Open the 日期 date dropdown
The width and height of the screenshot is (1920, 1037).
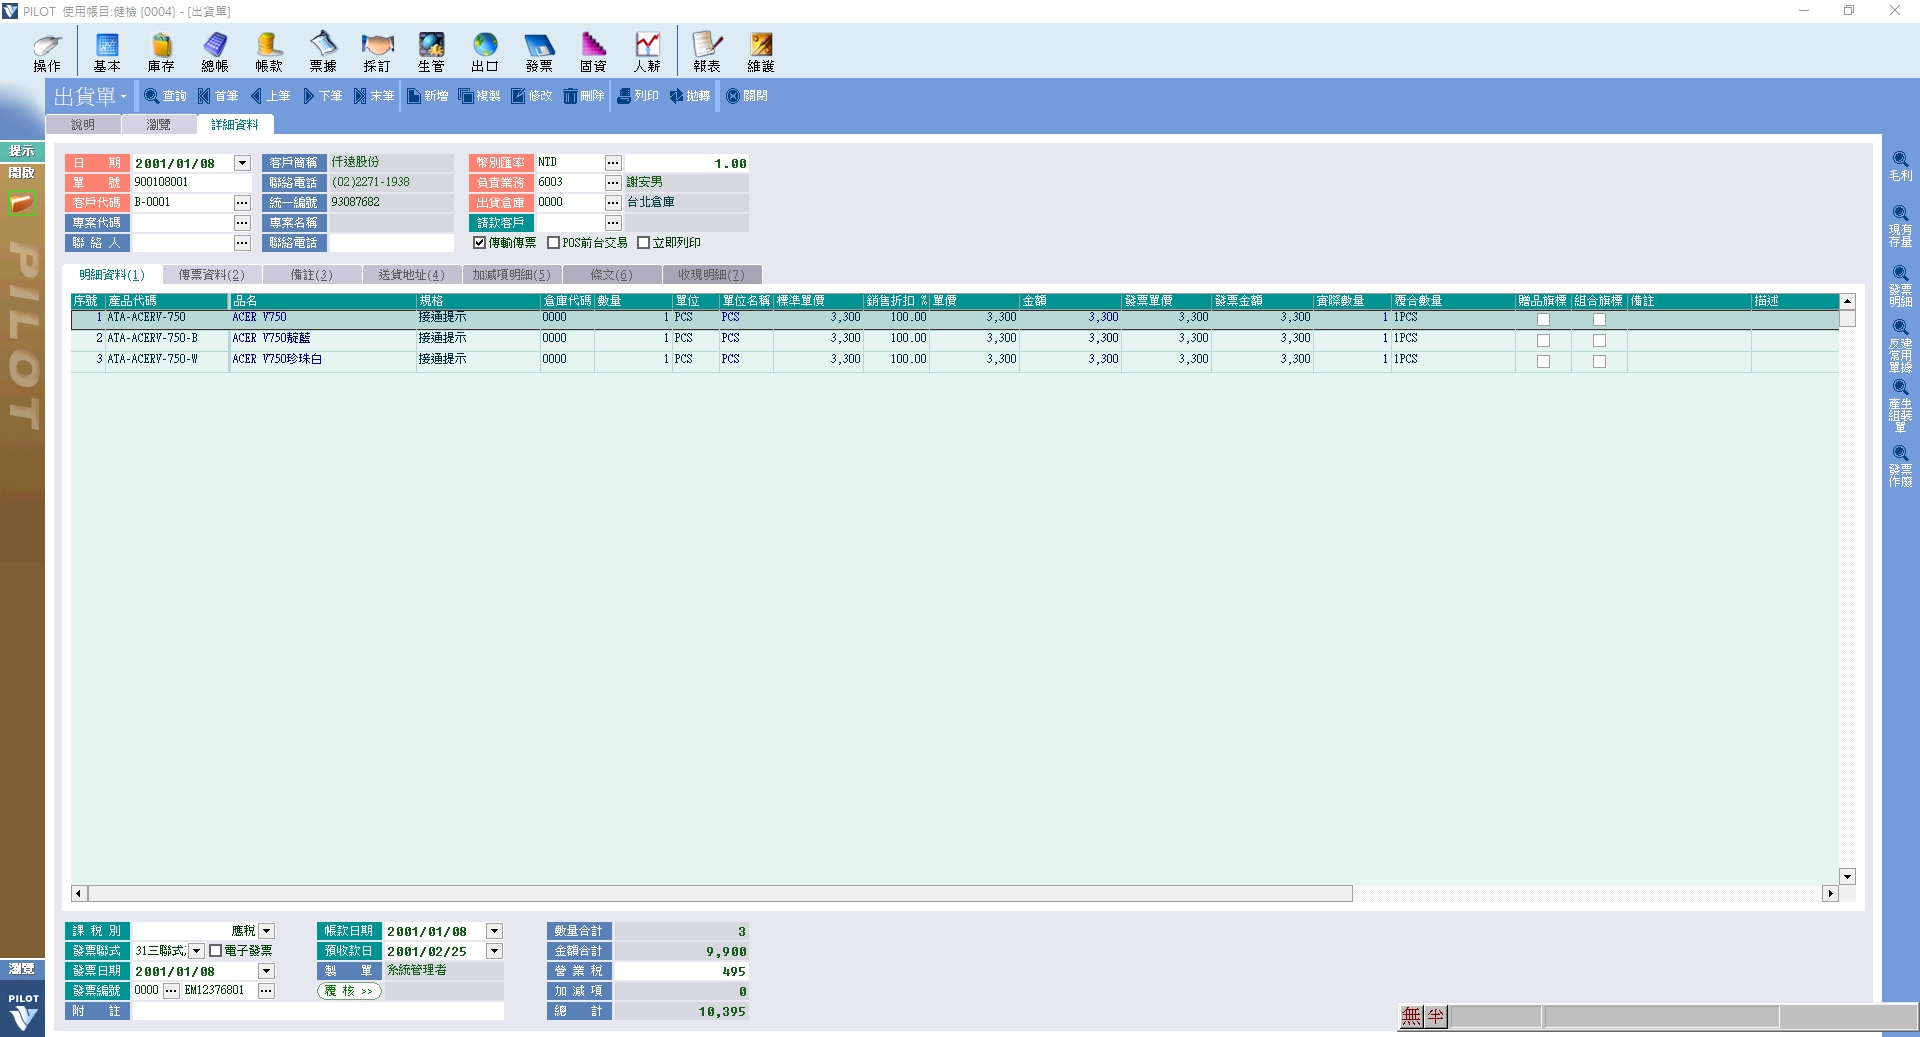pos(242,163)
